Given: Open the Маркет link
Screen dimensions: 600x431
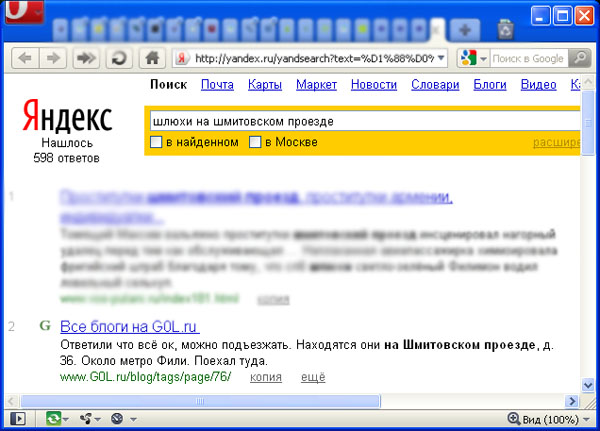Looking at the screenshot, I should [316, 85].
